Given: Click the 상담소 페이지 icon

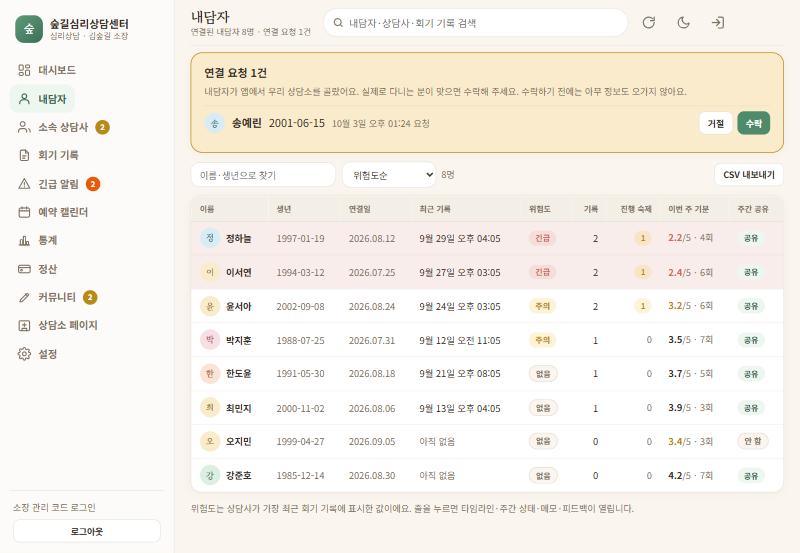Looking at the screenshot, I should (x=24, y=325).
